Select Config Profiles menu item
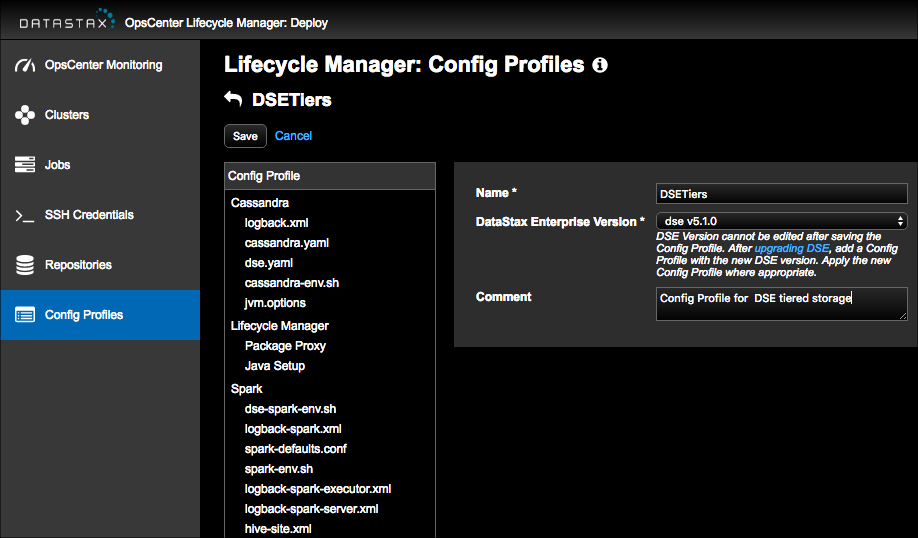 100,315
